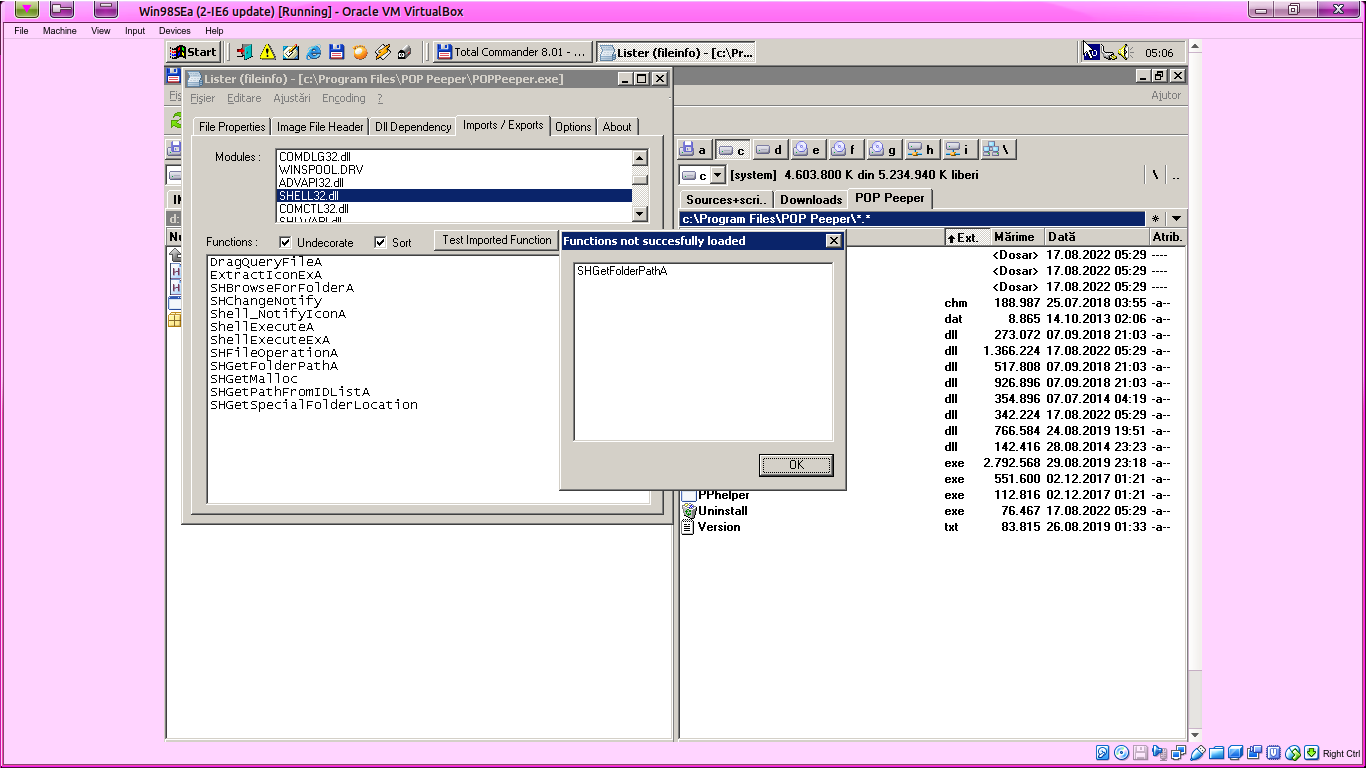
Task: Click the Modules list scroll-down arrow
Action: tap(640, 214)
